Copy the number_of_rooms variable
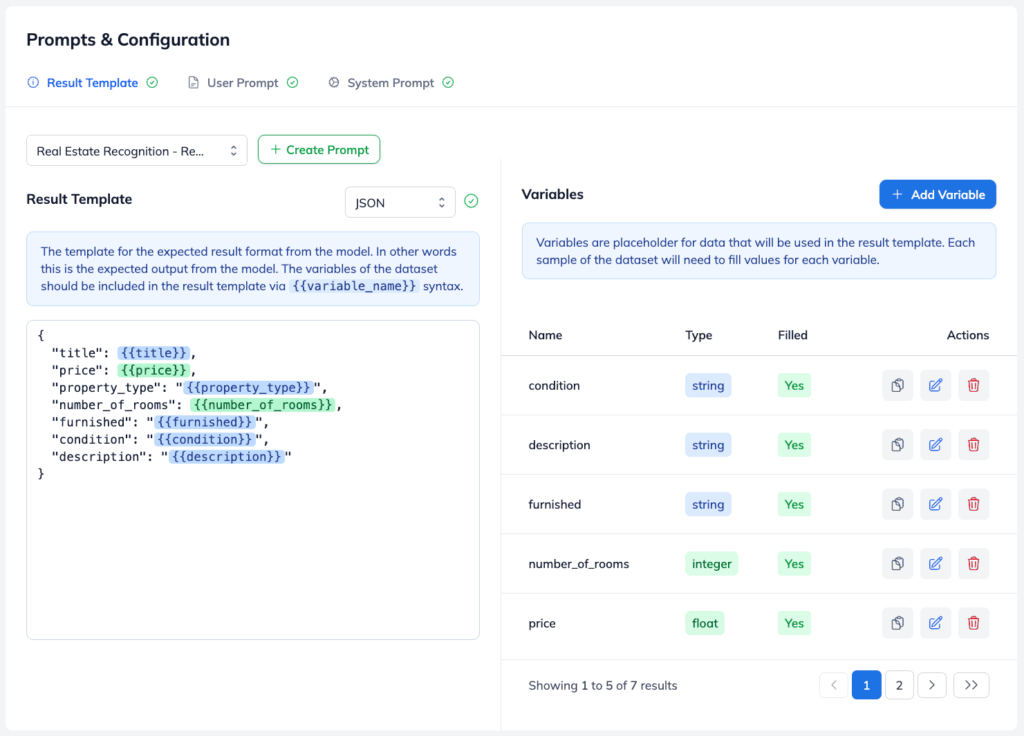Screen dimensions: 1024x736 (897, 564)
